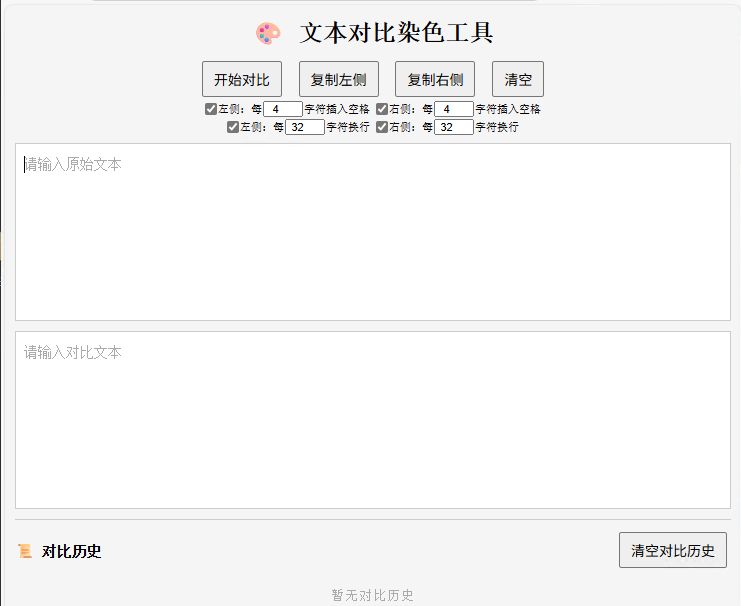
Task: Click right side 字符换行 label
Action: [x=497, y=127]
